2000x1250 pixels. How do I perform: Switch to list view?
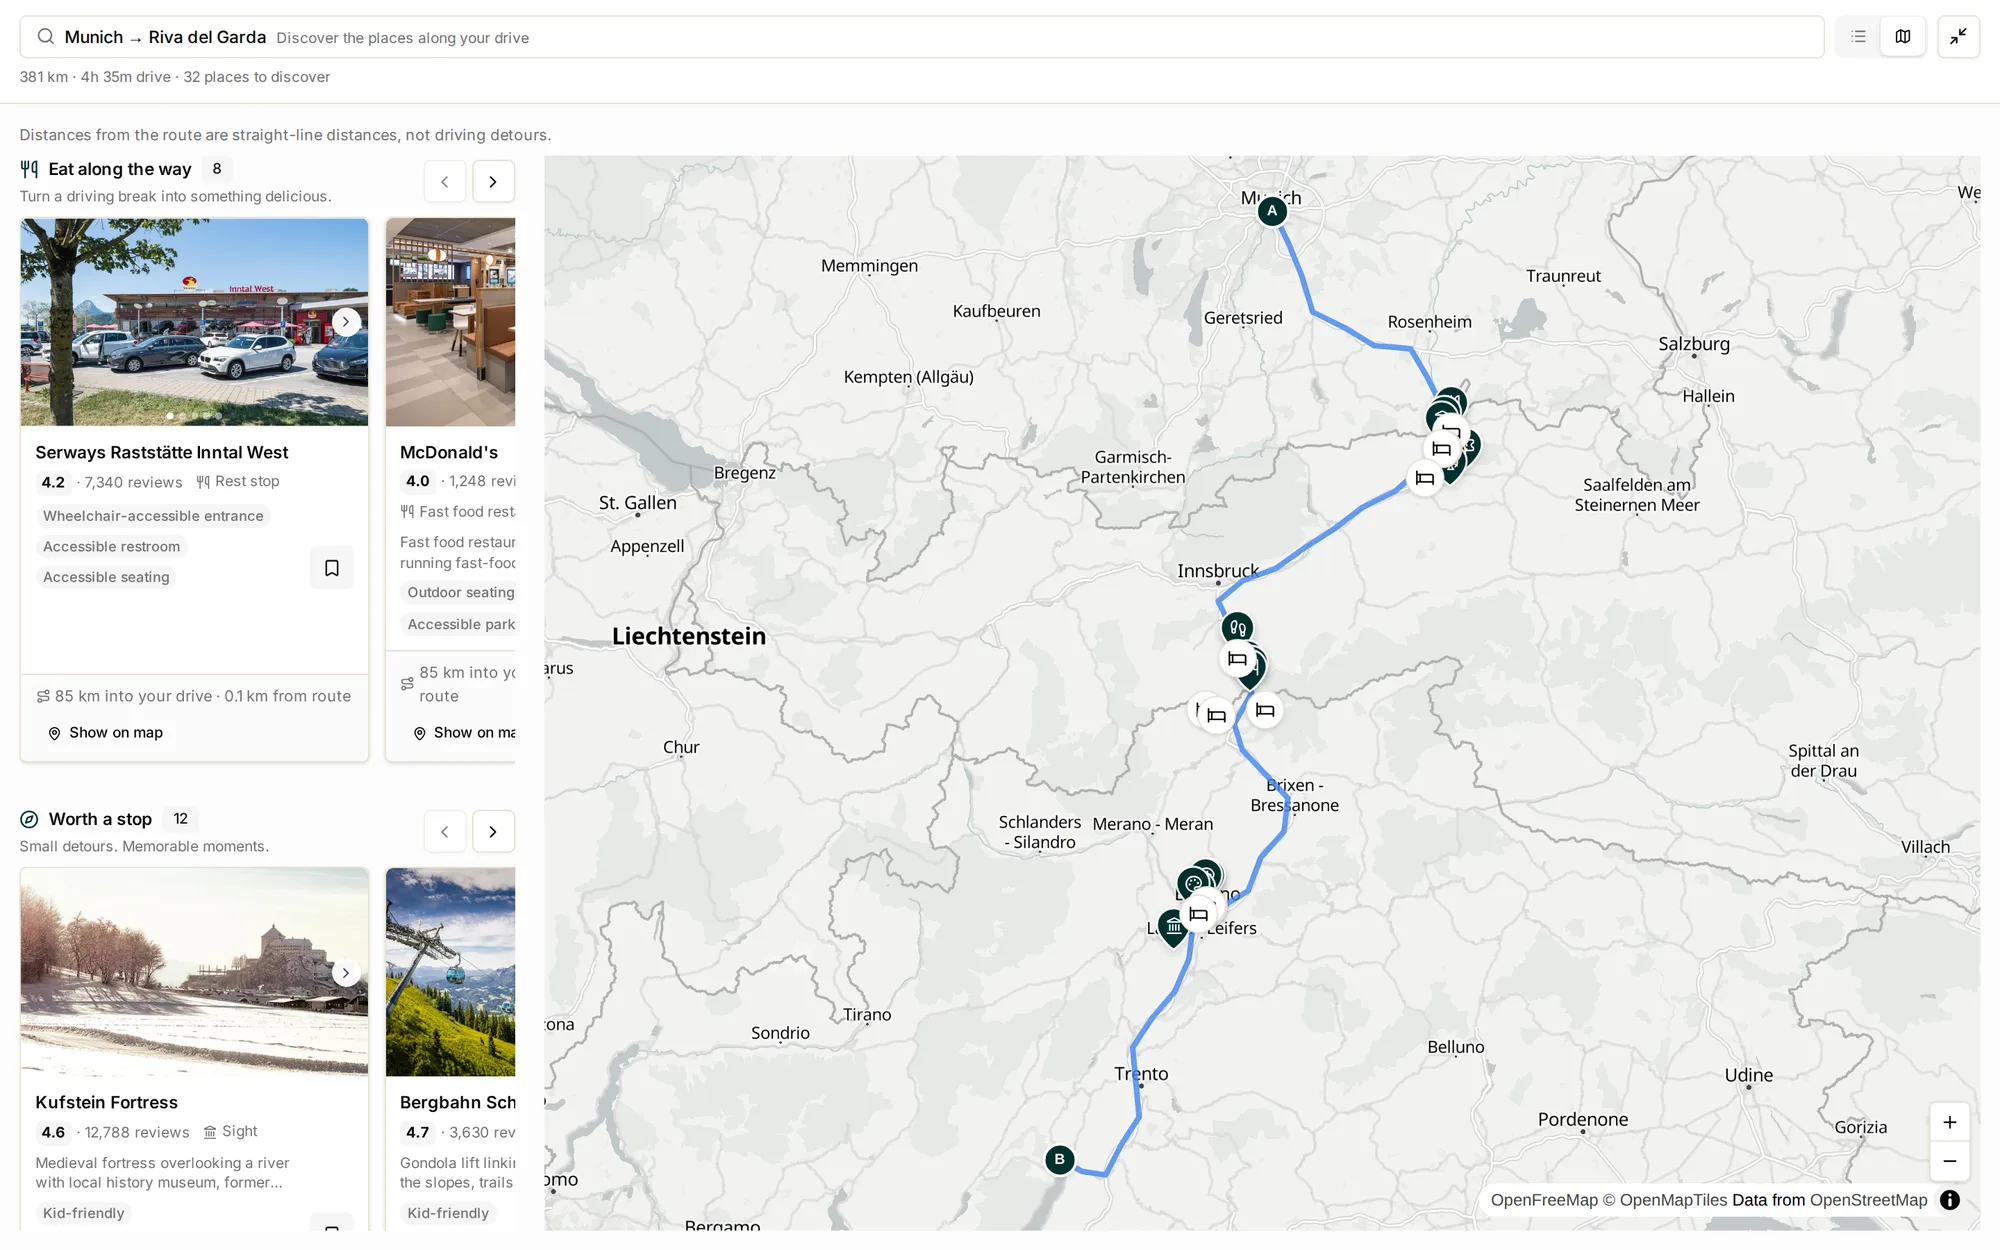[1858, 37]
